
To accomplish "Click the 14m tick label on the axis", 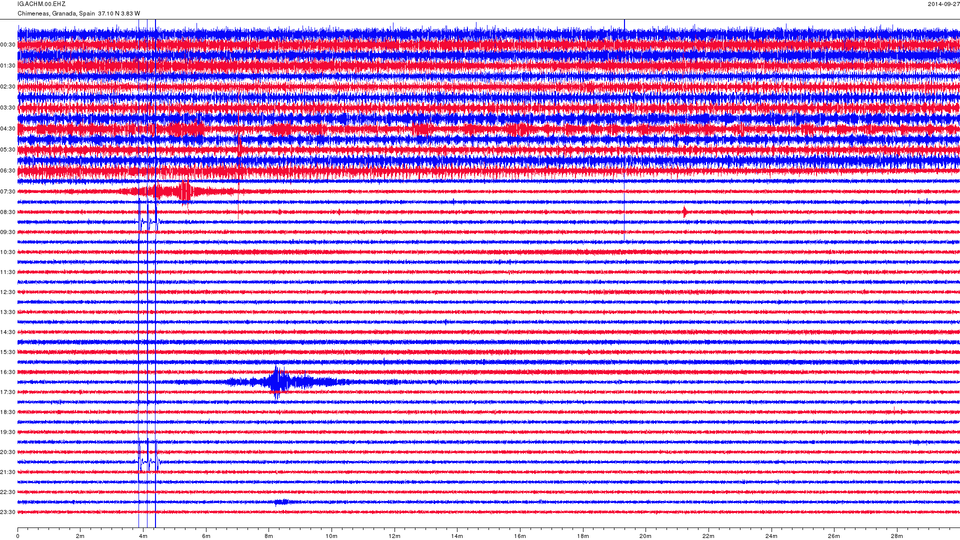I will [x=457, y=536].
